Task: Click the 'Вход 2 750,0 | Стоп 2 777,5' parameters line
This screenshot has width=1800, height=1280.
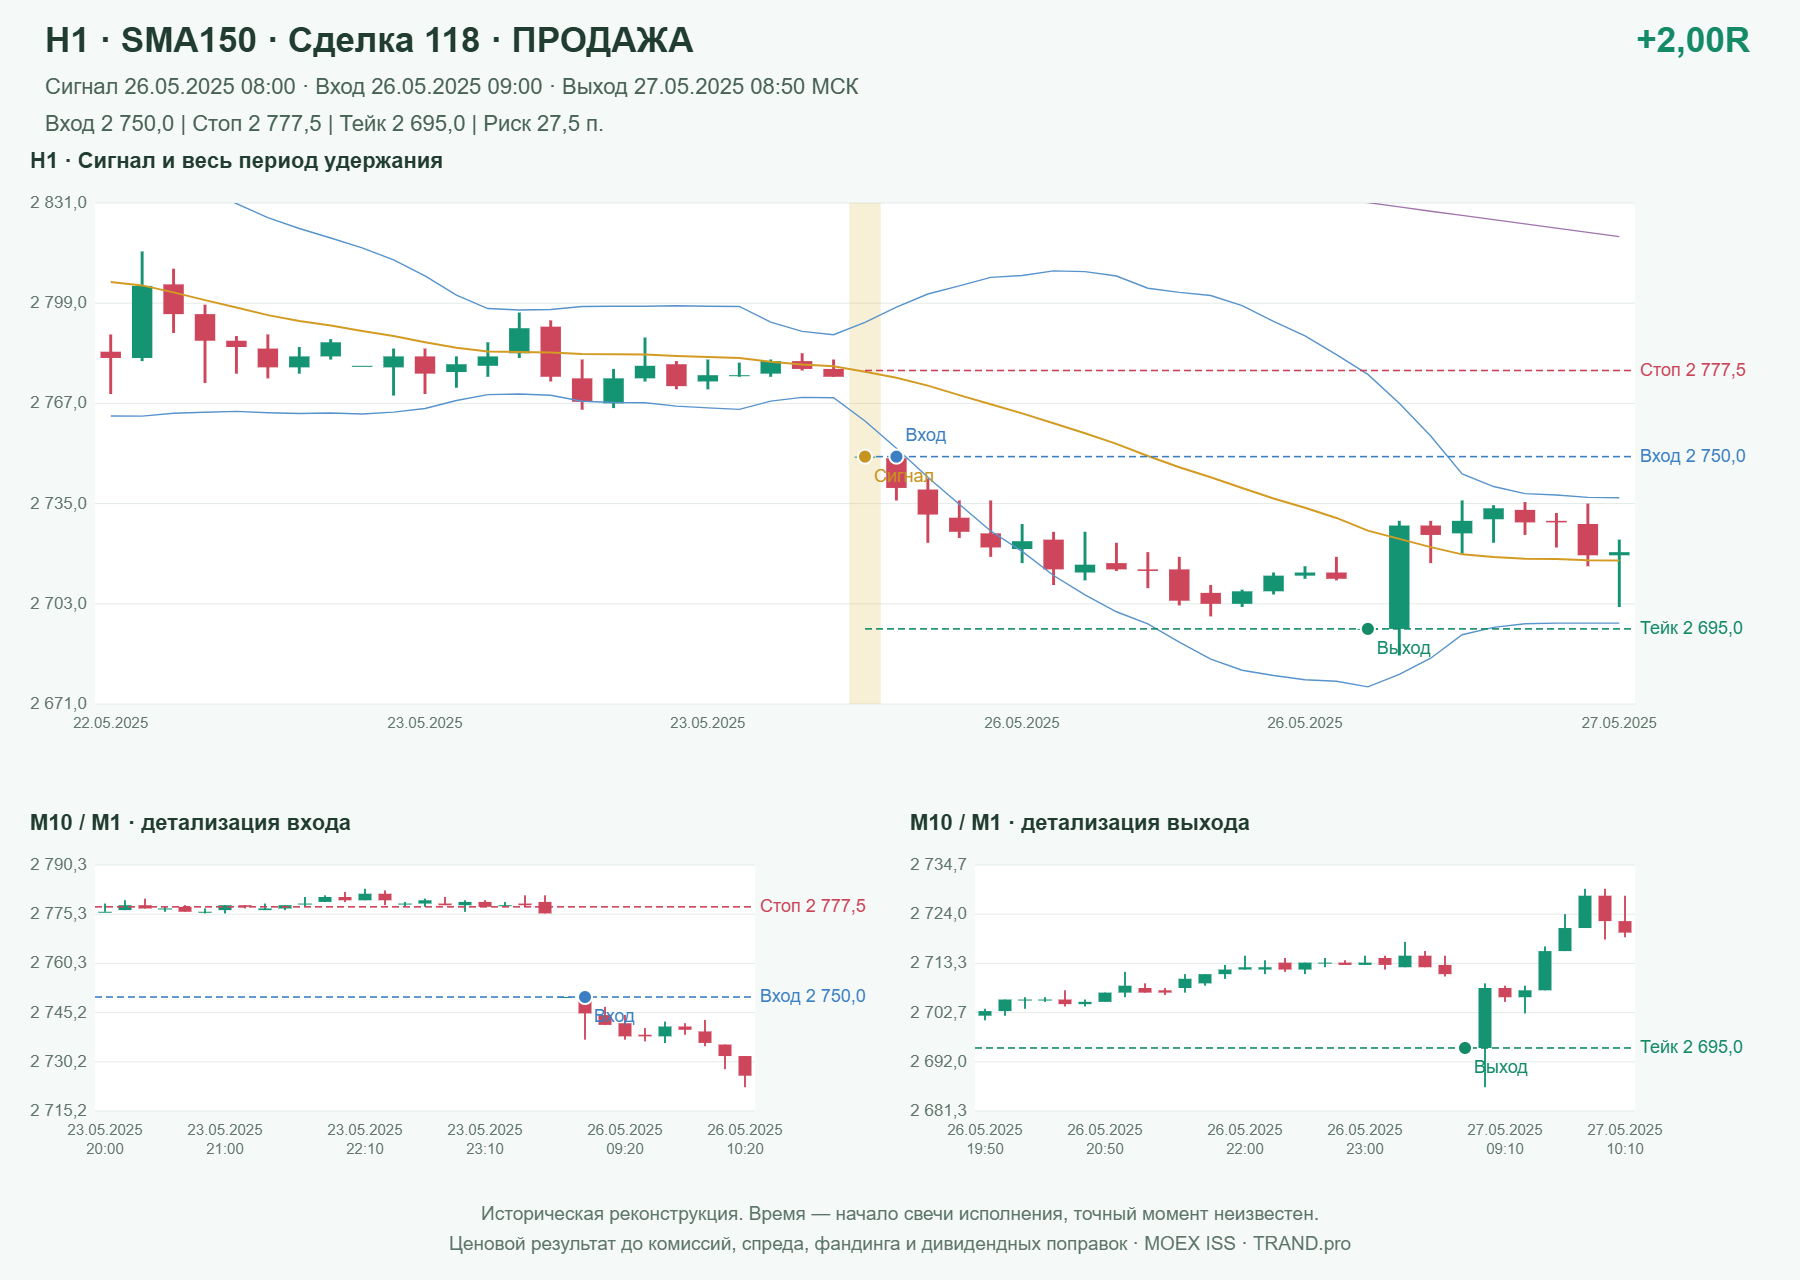Action: coord(324,124)
